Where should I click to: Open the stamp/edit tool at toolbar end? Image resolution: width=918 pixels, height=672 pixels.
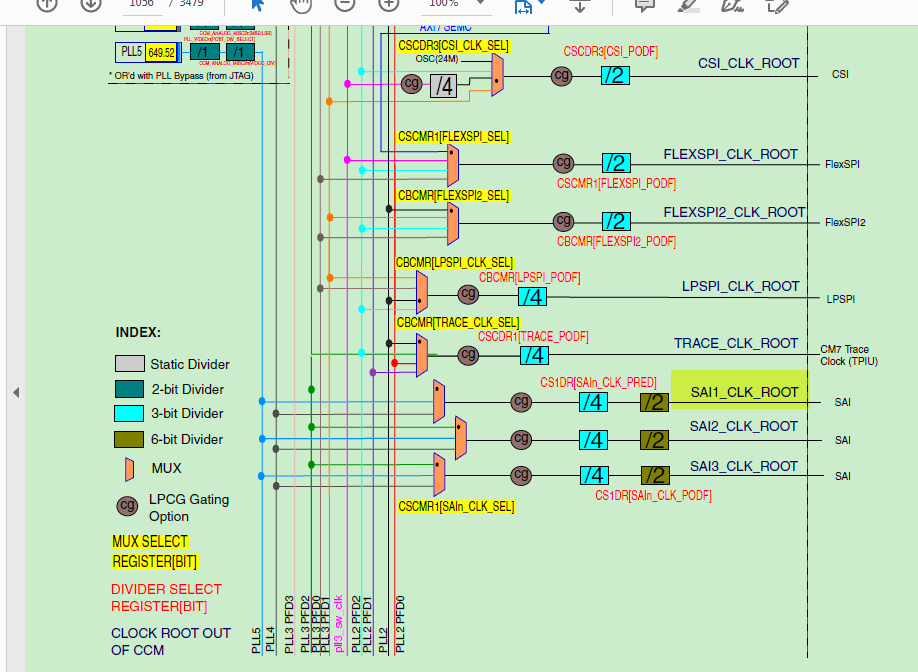(777, 5)
